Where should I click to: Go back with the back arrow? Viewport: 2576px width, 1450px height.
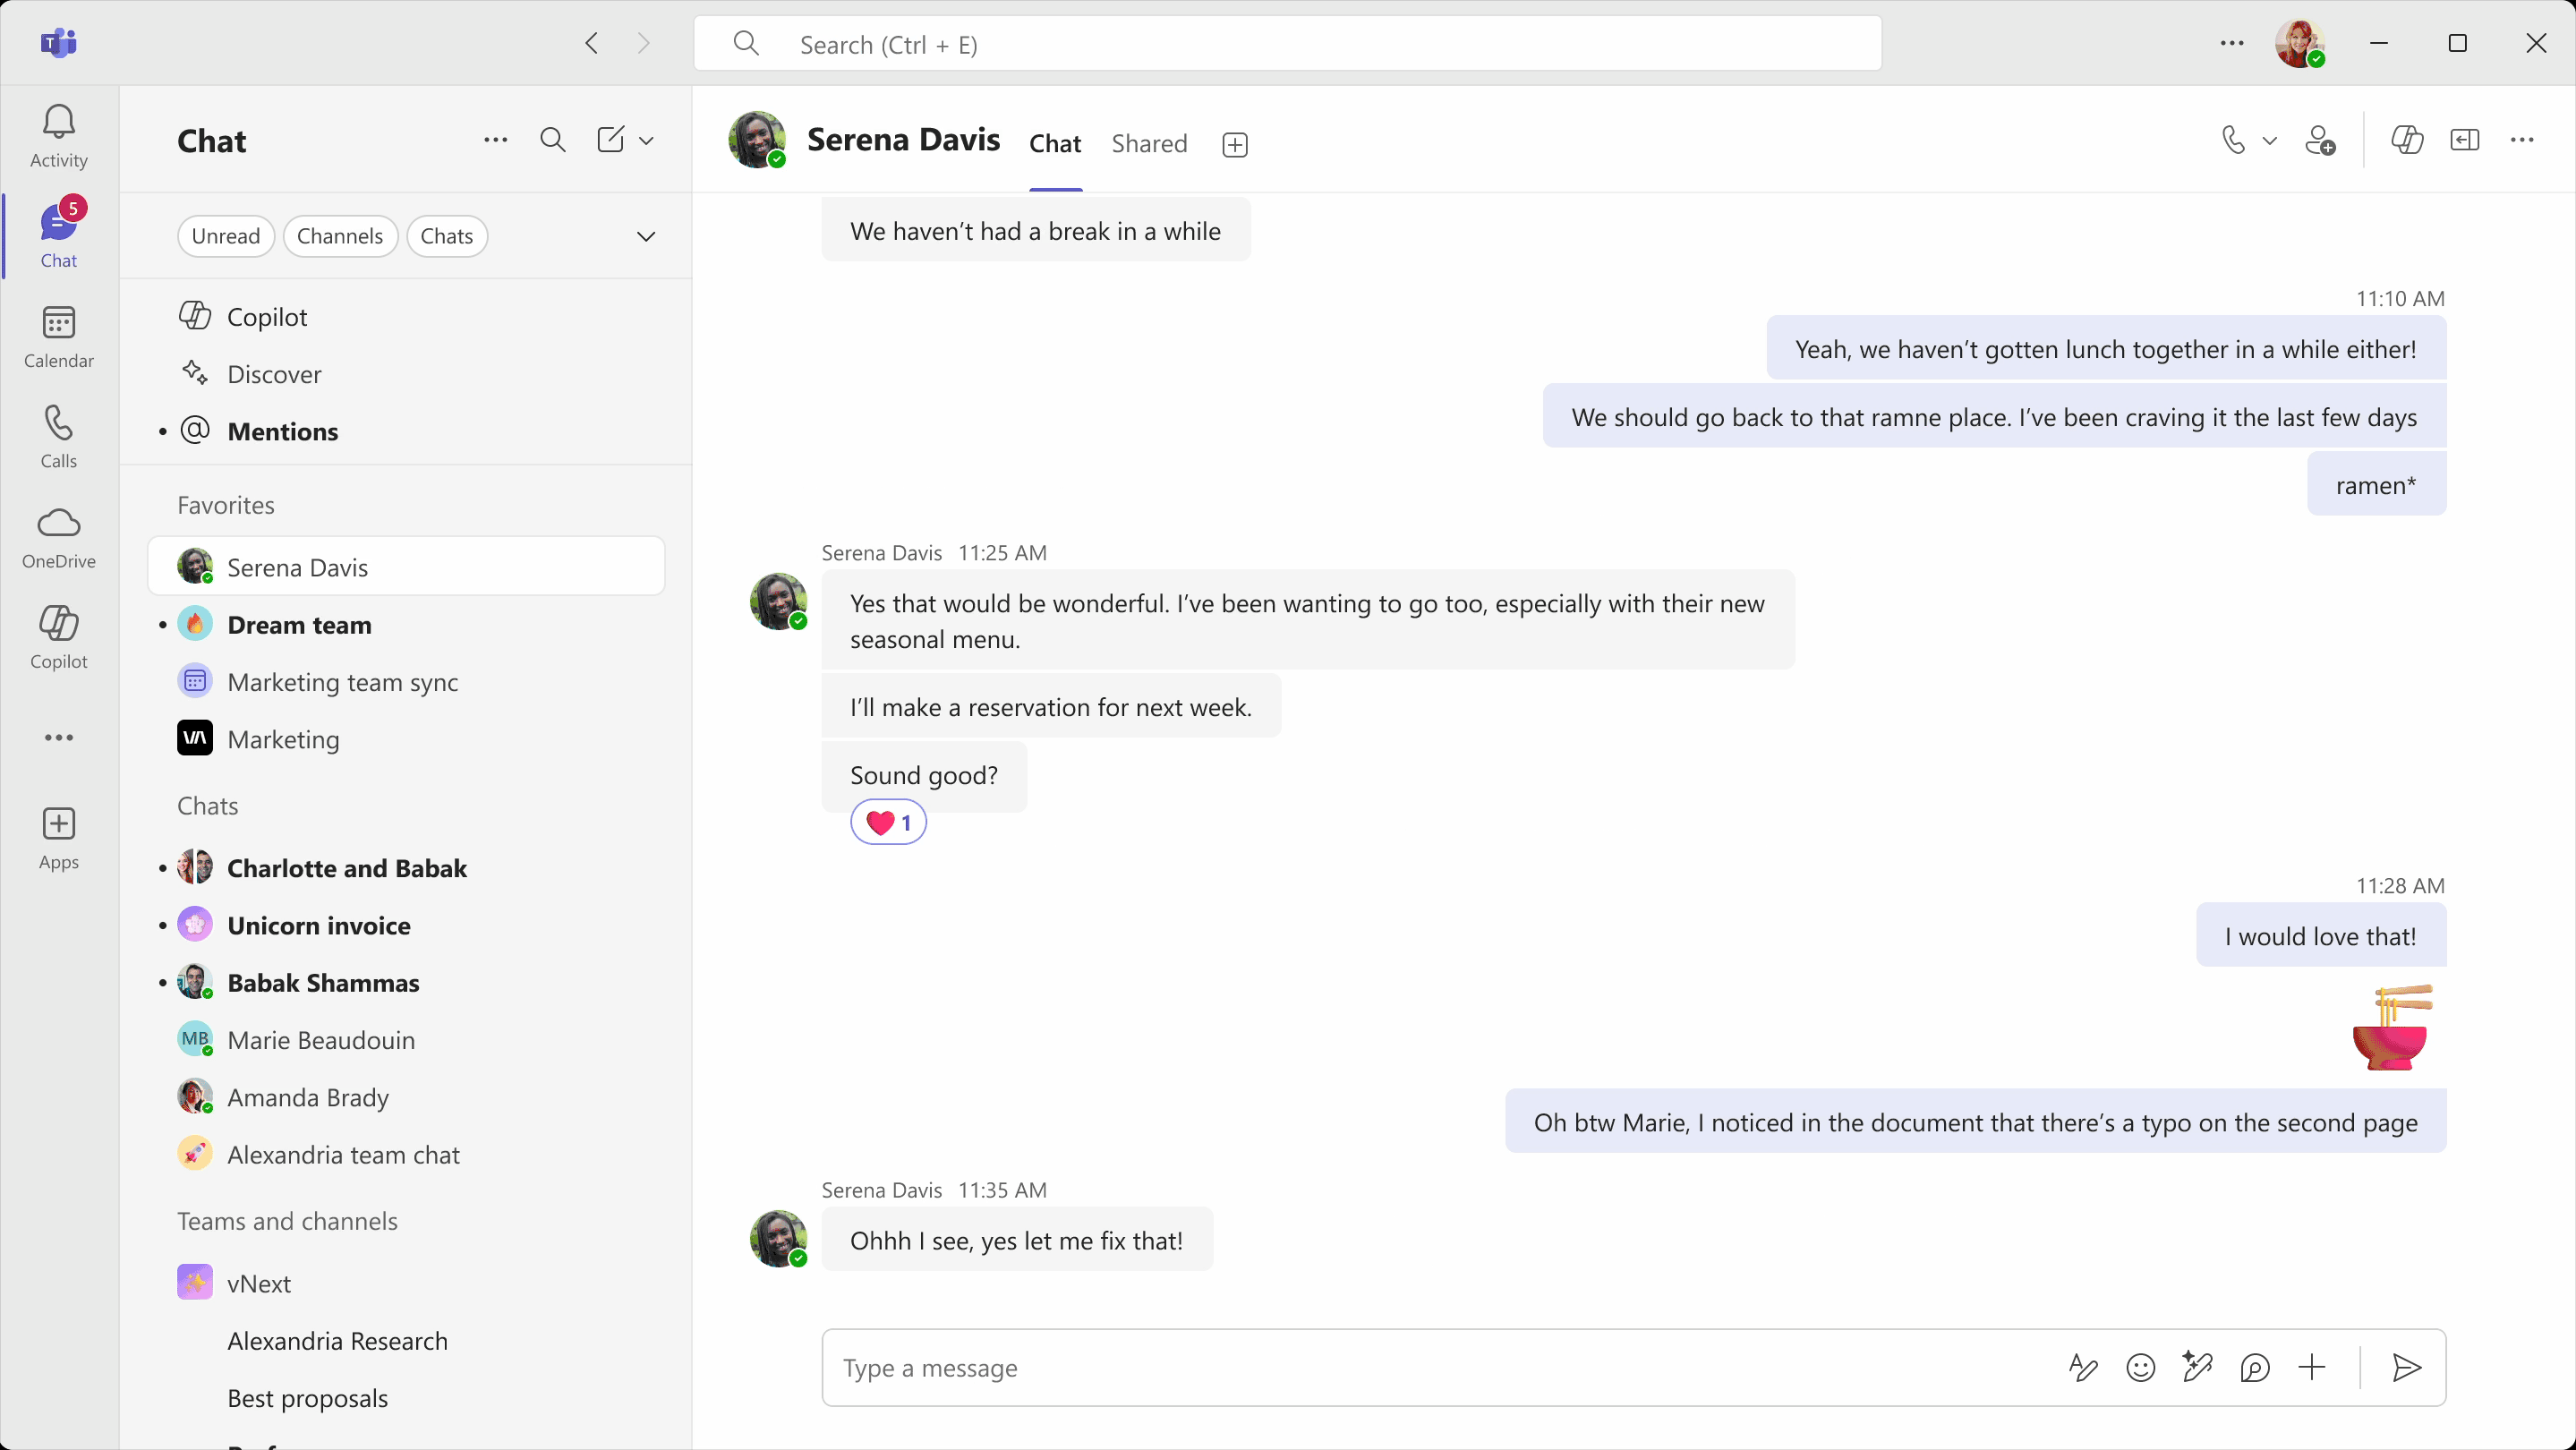592,43
